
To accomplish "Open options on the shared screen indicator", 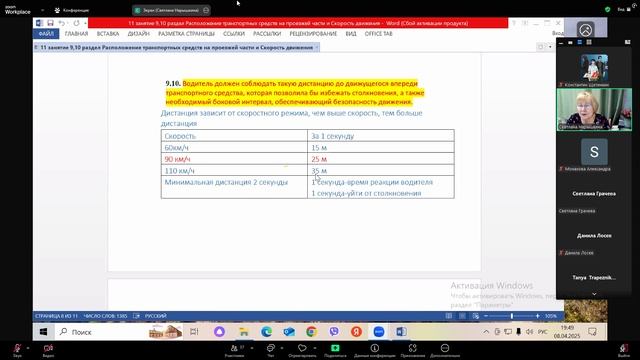I will (x=206, y=10).
